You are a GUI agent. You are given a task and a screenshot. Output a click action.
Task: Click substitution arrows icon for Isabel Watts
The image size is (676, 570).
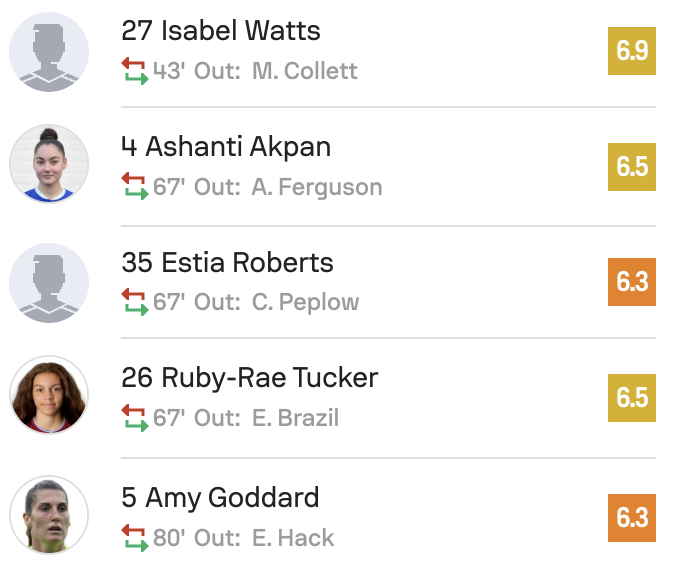(x=134, y=71)
